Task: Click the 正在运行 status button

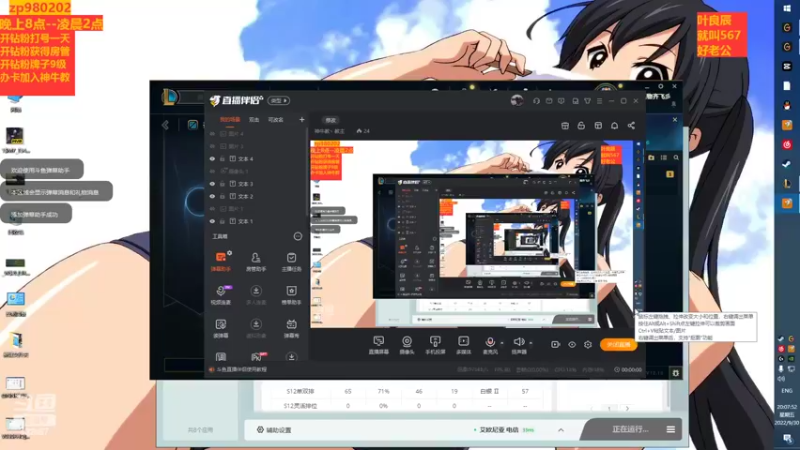Action: pos(630,430)
